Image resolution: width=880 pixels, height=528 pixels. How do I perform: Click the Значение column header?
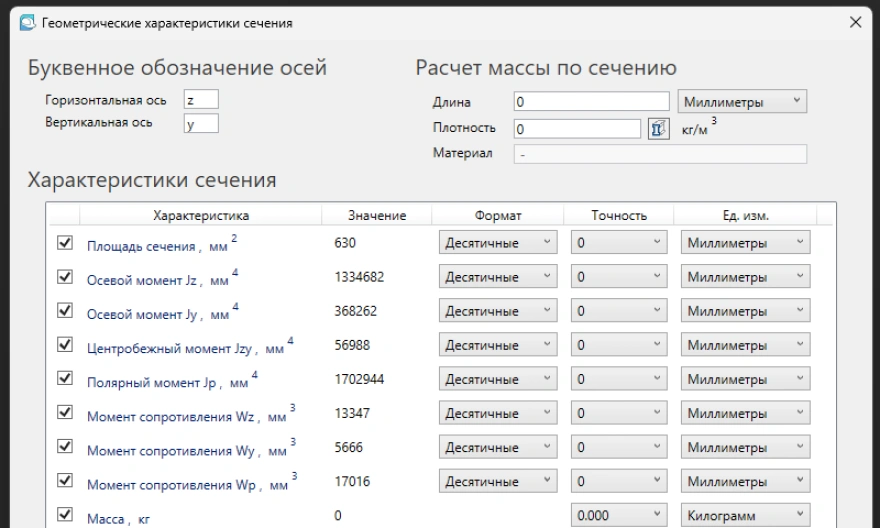click(376, 215)
